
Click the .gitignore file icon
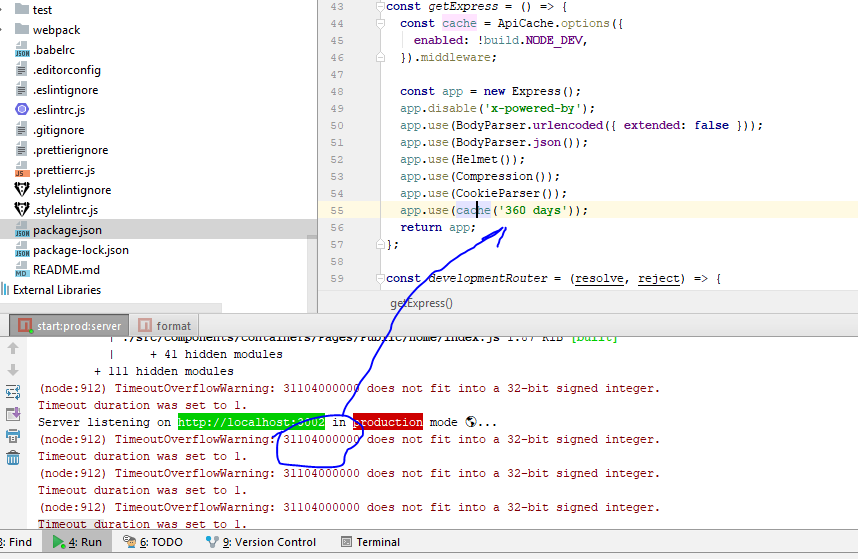(x=22, y=130)
